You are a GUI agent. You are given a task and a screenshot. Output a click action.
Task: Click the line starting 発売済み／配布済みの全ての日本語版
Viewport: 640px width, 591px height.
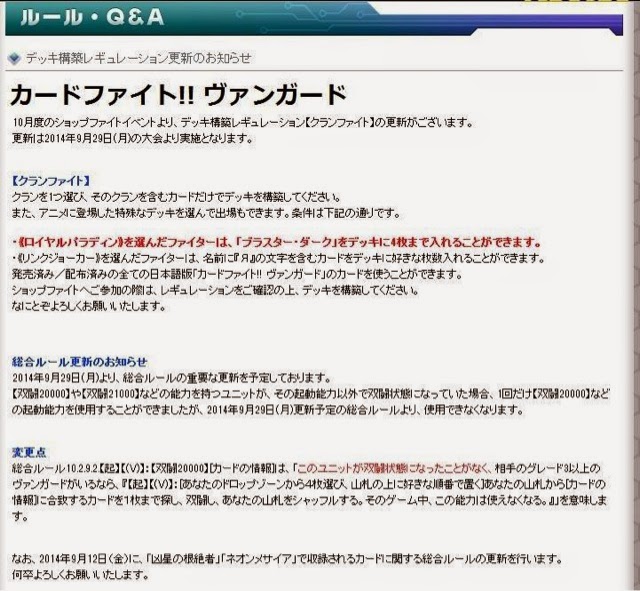pyautogui.click(x=237, y=274)
